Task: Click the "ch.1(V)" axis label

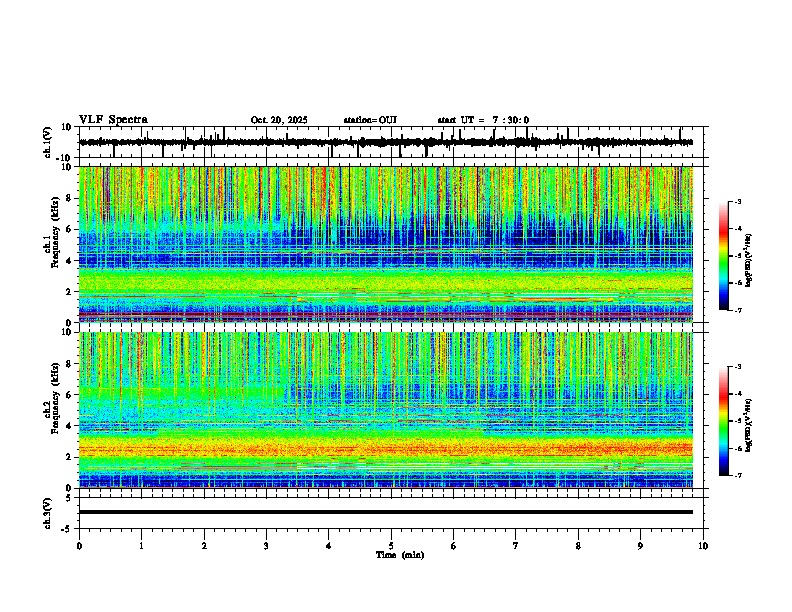Action: point(48,142)
